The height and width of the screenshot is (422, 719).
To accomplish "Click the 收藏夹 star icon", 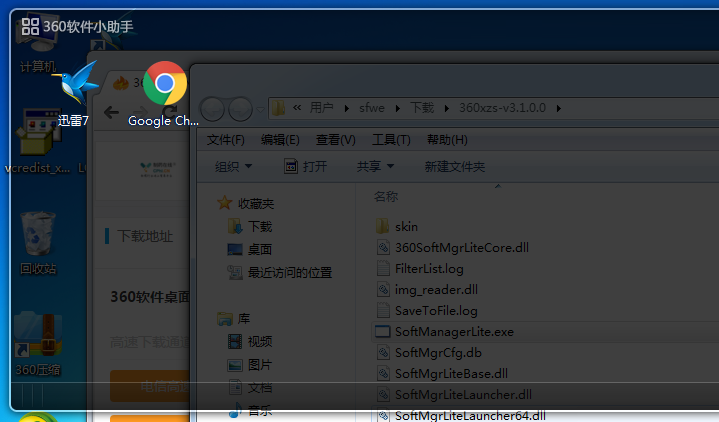I will 225,203.
